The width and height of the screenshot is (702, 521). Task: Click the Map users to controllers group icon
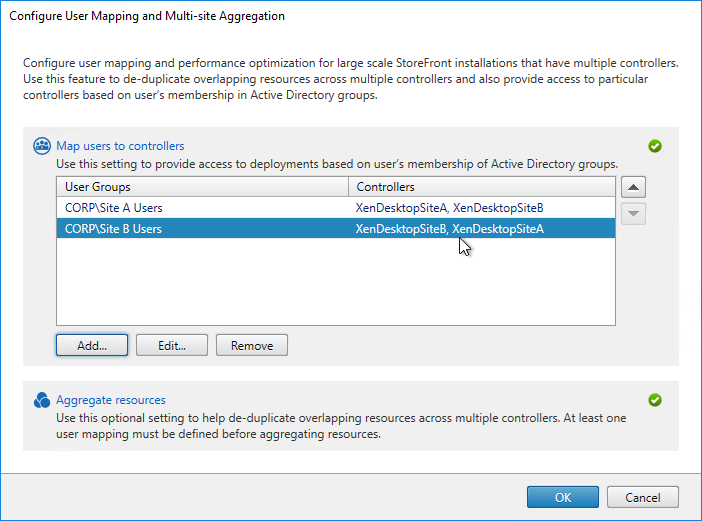click(42, 146)
